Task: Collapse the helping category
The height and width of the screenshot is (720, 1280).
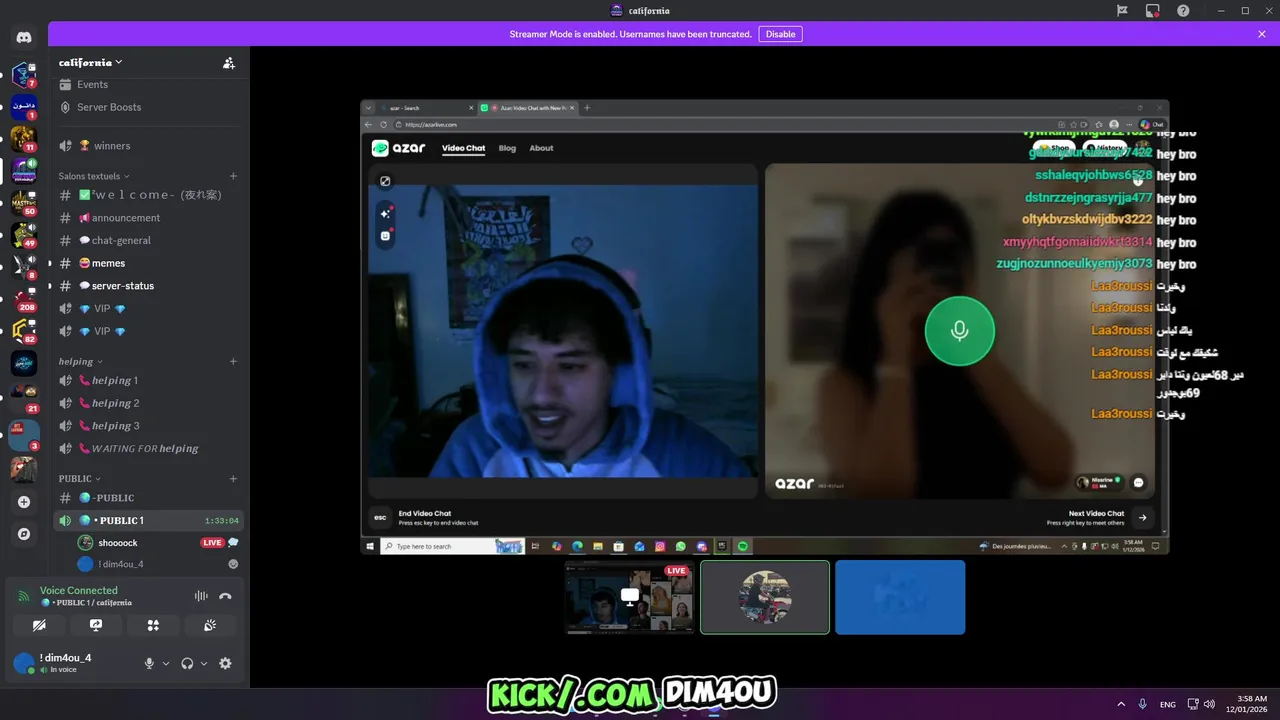Action: coord(81,361)
